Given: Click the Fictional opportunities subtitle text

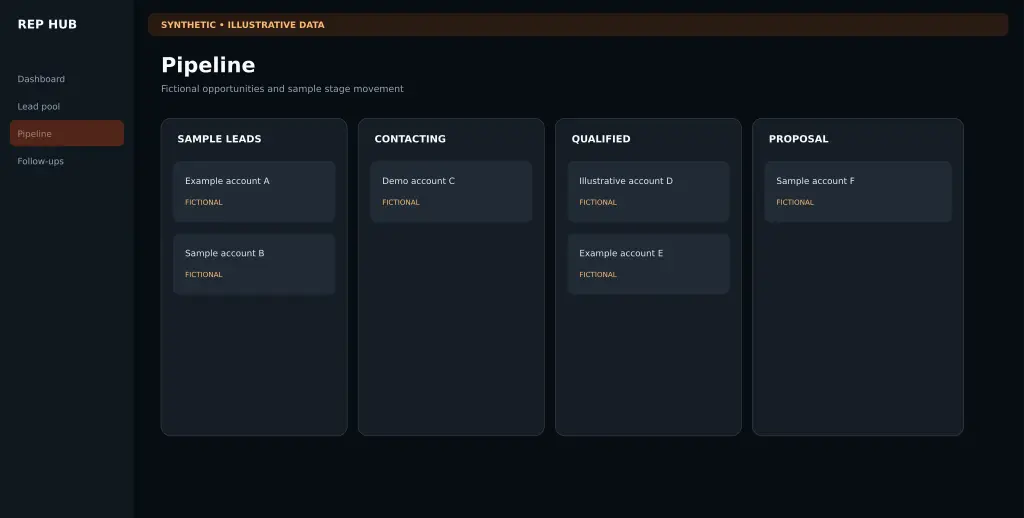Looking at the screenshot, I should [282, 89].
